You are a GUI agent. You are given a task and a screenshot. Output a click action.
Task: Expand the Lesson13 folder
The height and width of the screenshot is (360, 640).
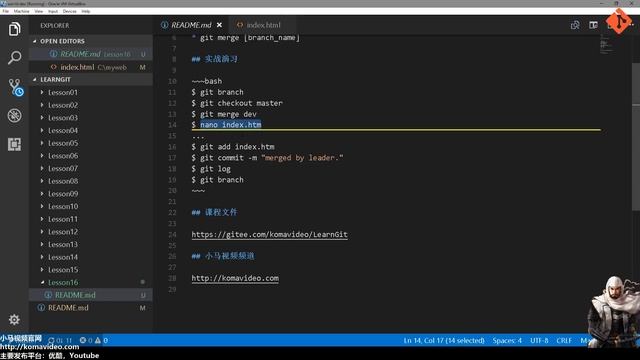click(x=91, y=244)
